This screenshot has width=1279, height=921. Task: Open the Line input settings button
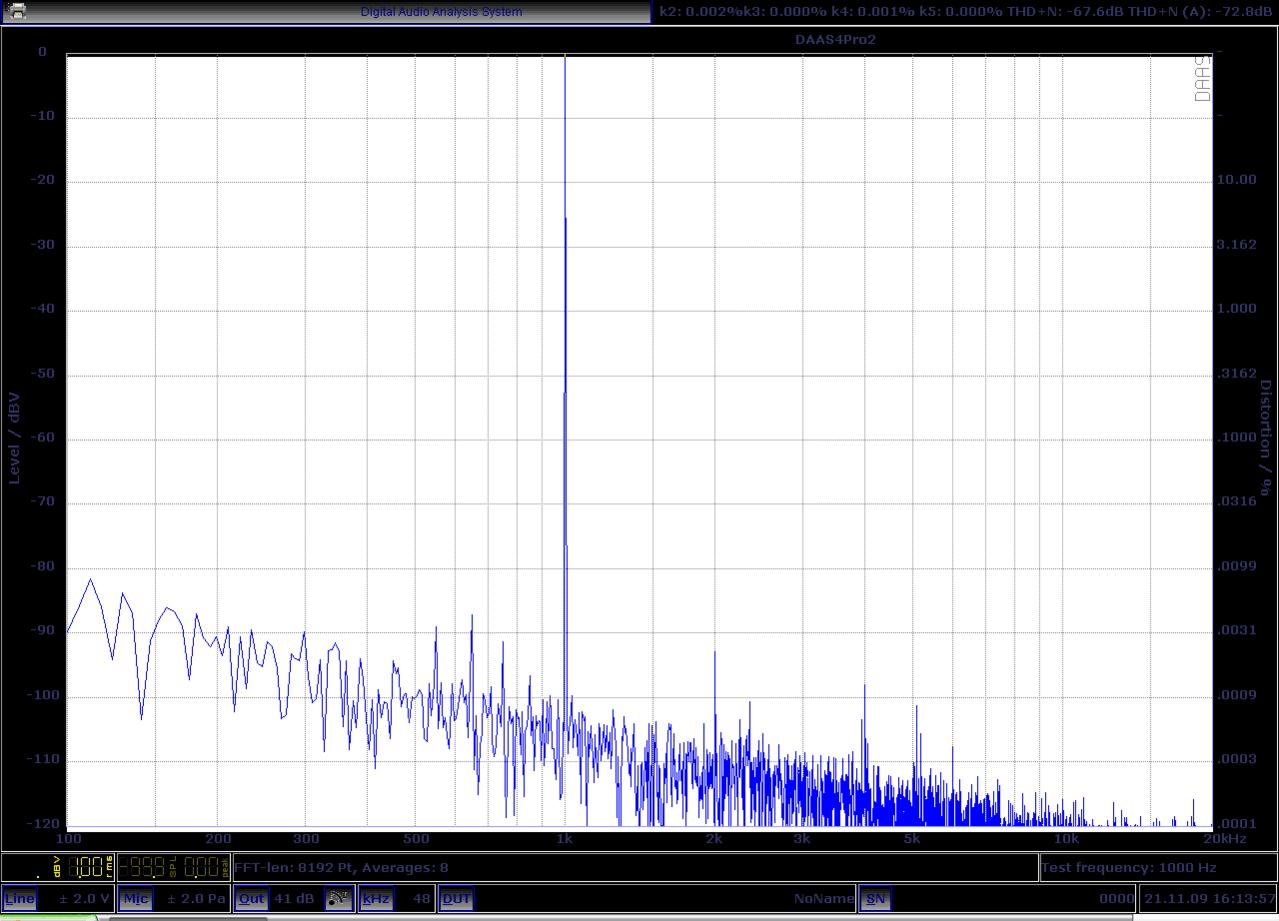[19, 898]
